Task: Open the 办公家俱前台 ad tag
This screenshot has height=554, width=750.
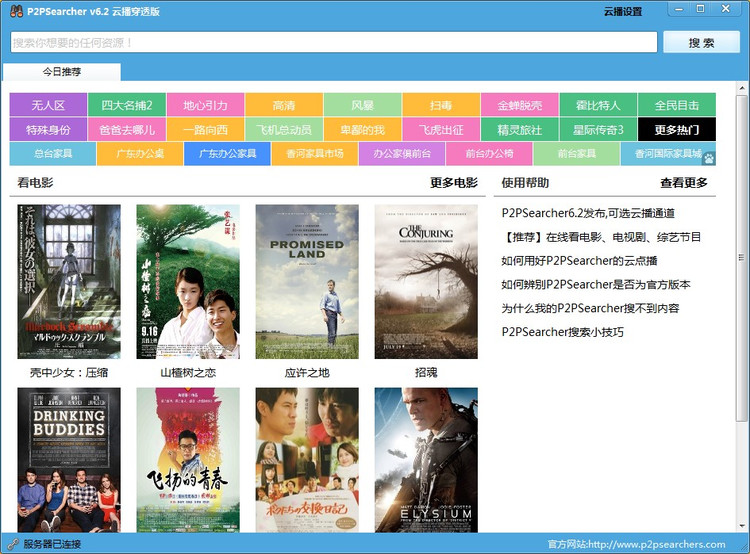Action: 402,154
